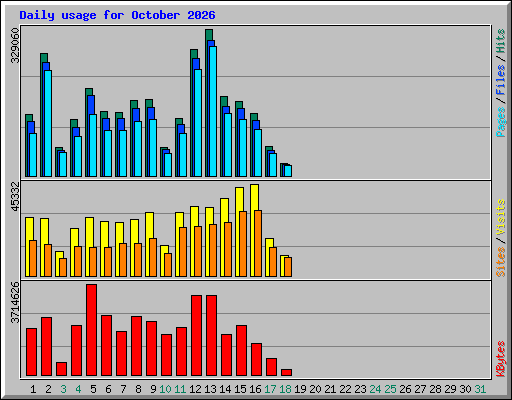Click day 29 on the date axis
Image resolution: width=512 pixels, height=400 pixels.
point(450,389)
